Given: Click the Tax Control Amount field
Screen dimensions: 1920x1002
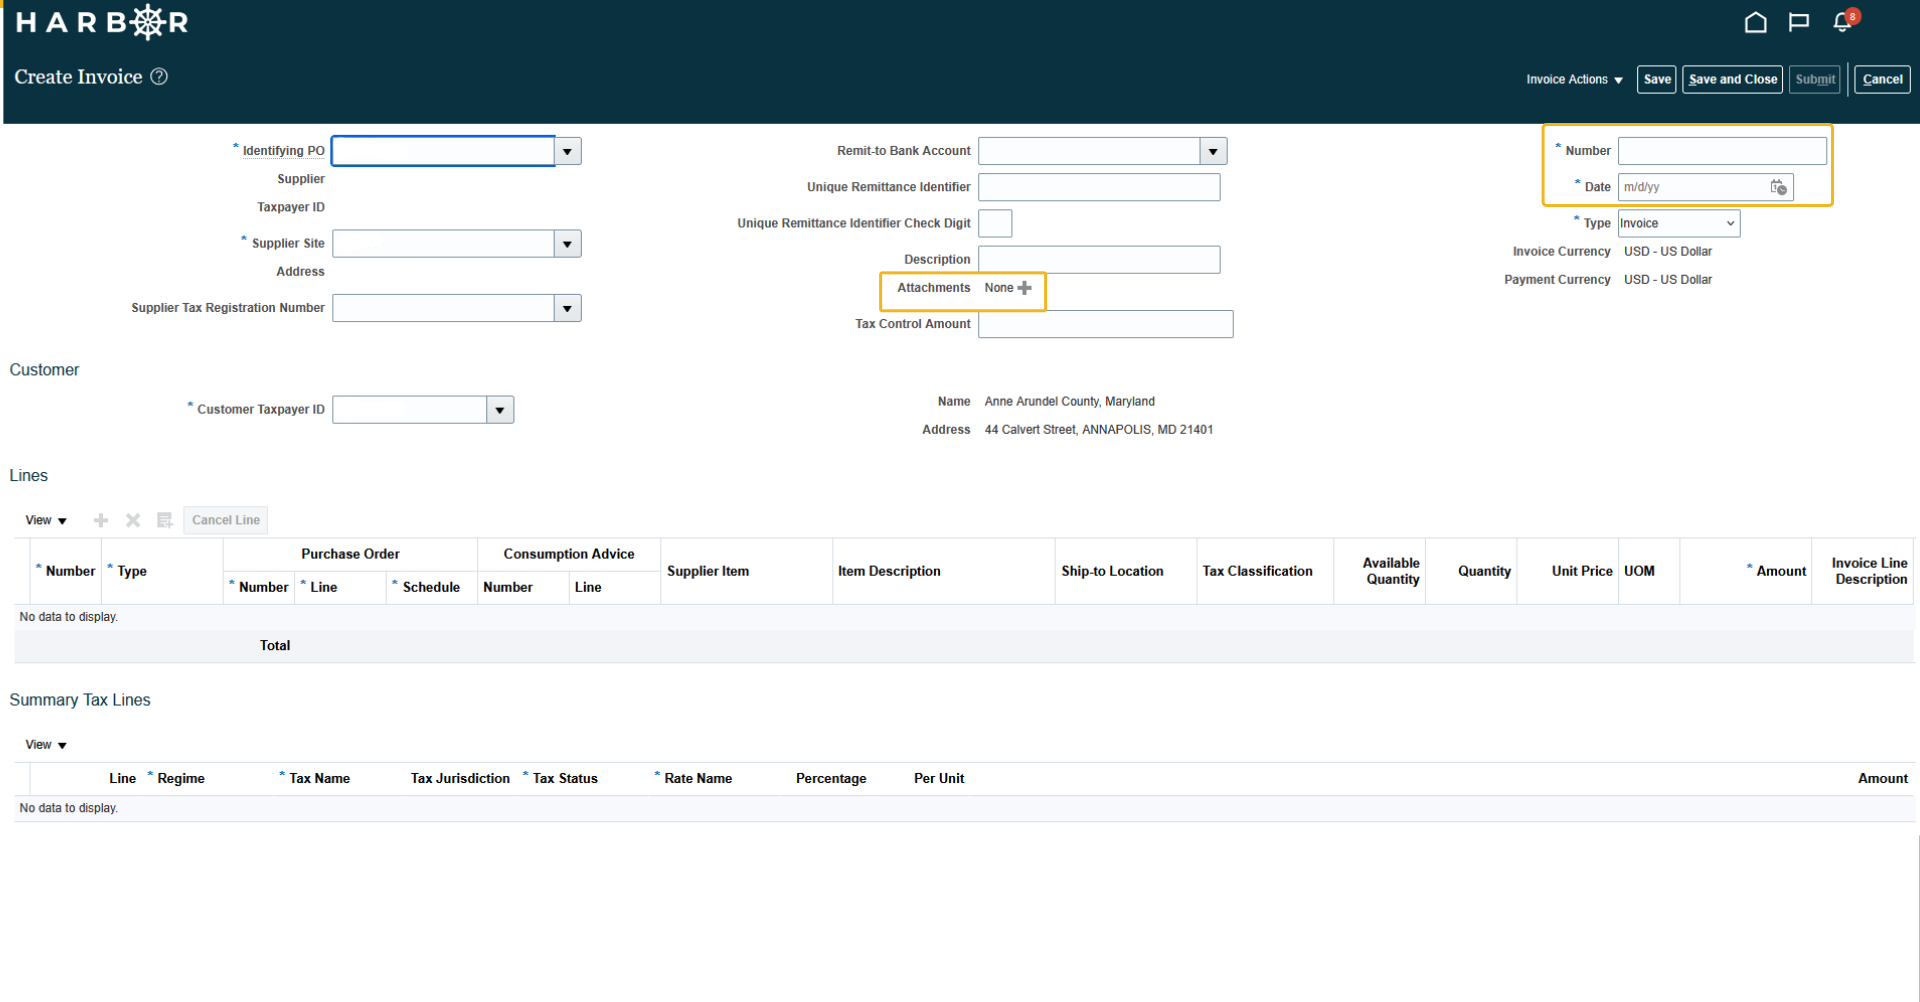Looking at the screenshot, I should tap(1105, 324).
